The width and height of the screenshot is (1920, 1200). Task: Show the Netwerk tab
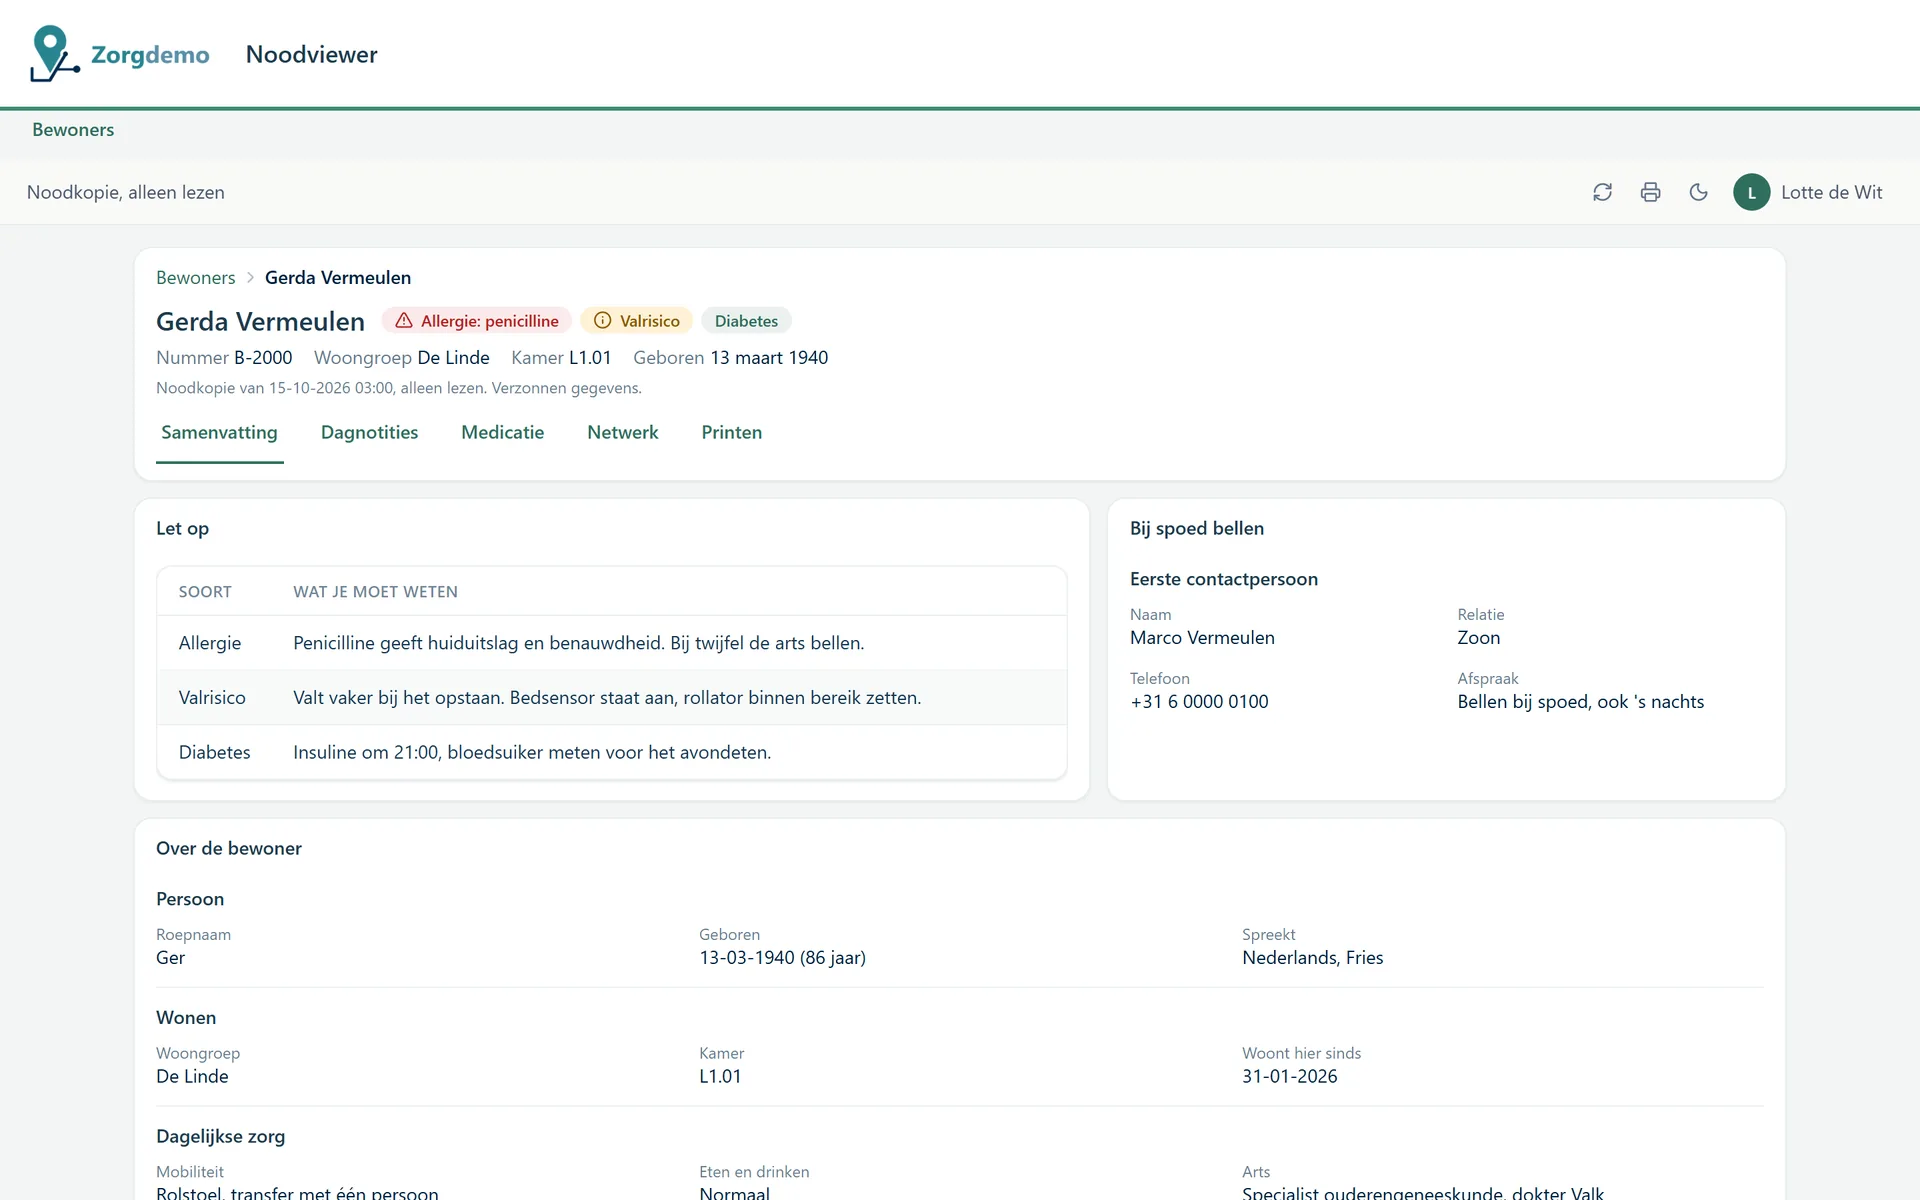(623, 432)
